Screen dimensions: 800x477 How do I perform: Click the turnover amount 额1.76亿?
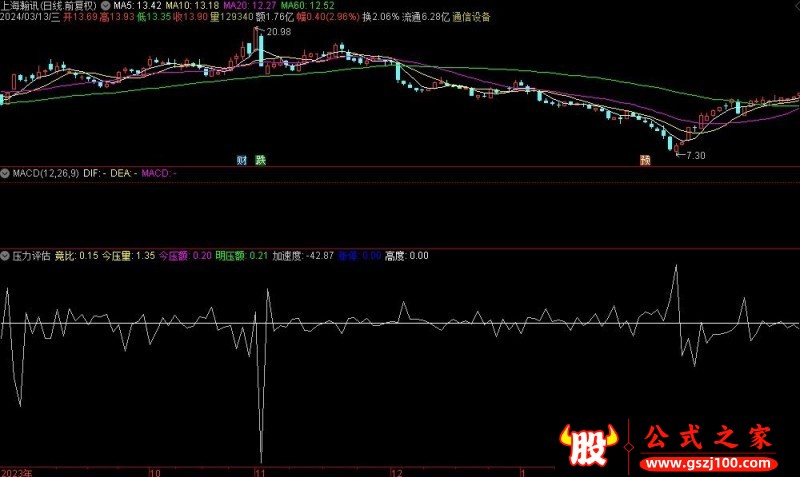coord(275,17)
